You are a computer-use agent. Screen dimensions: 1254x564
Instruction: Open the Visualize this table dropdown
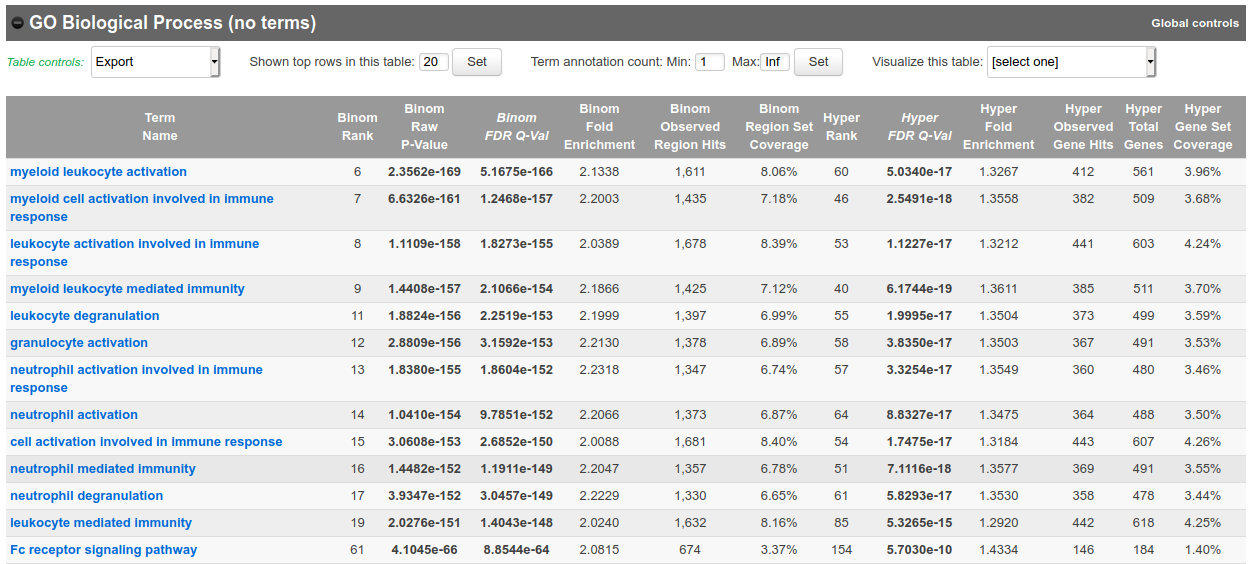point(1071,62)
